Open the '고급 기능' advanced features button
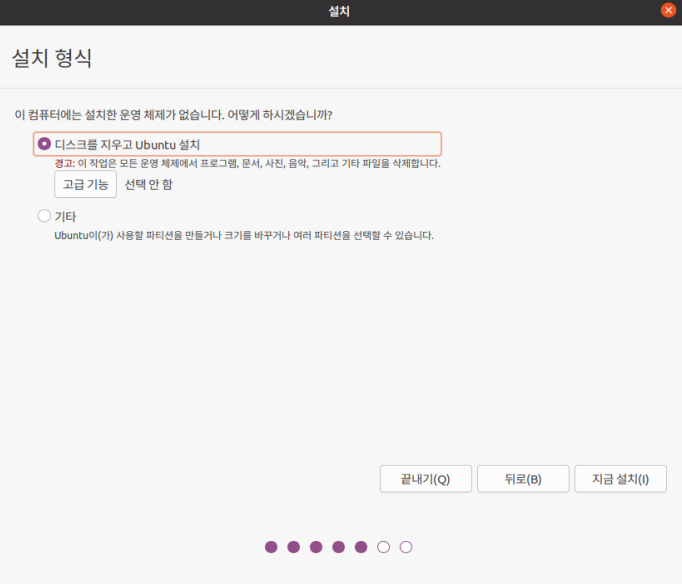Image resolution: width=682 pixels, height=584 pixels. tap(85, 184)
